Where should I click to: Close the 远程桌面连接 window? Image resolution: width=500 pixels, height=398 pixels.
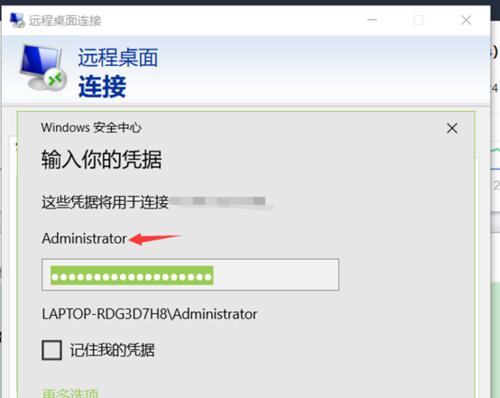[x=466, y=20]
